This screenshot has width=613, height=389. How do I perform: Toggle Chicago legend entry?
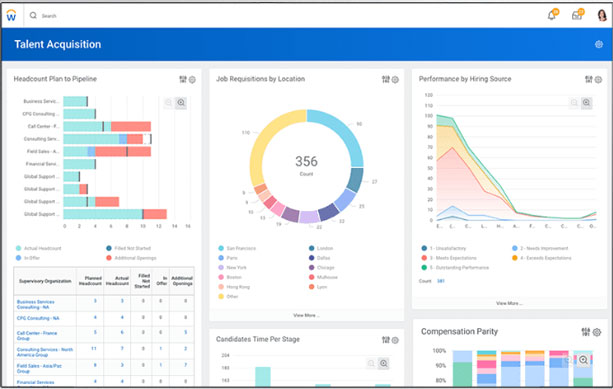(322, 267)
